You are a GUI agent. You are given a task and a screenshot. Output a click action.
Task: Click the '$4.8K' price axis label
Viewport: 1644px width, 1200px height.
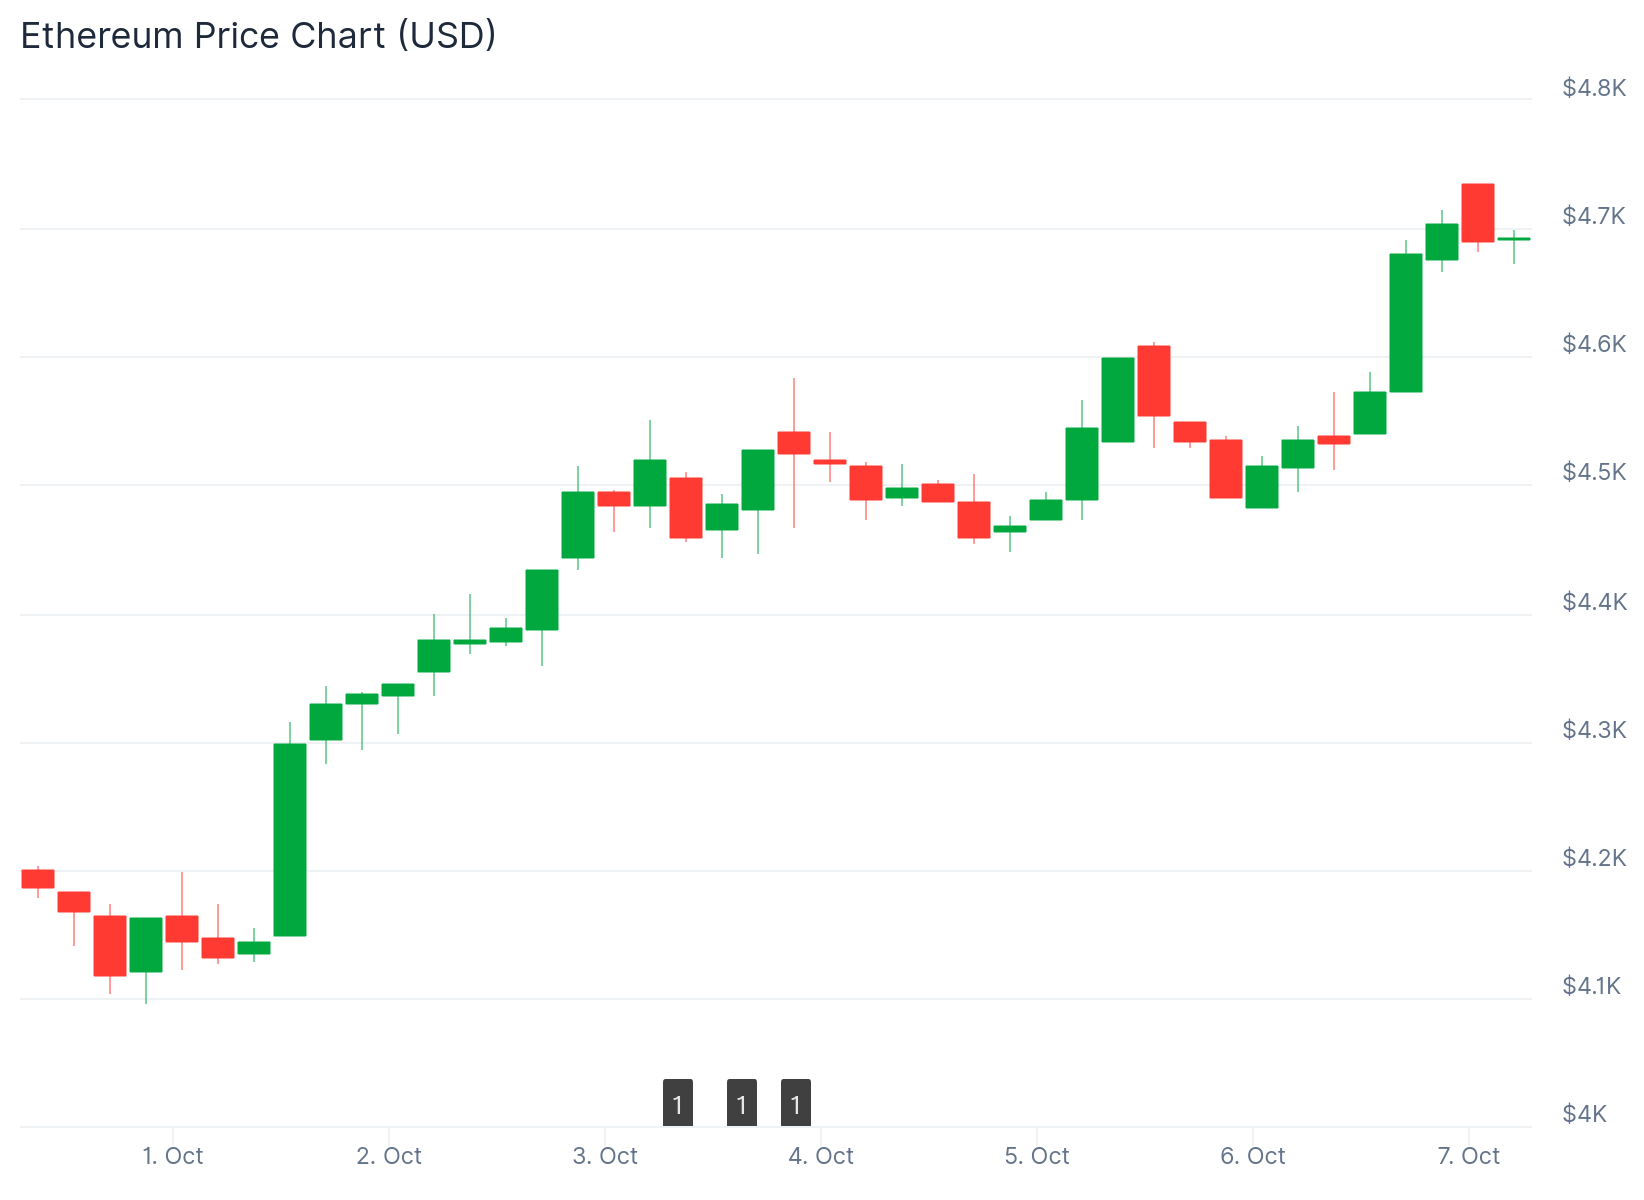coord(1594,88)
